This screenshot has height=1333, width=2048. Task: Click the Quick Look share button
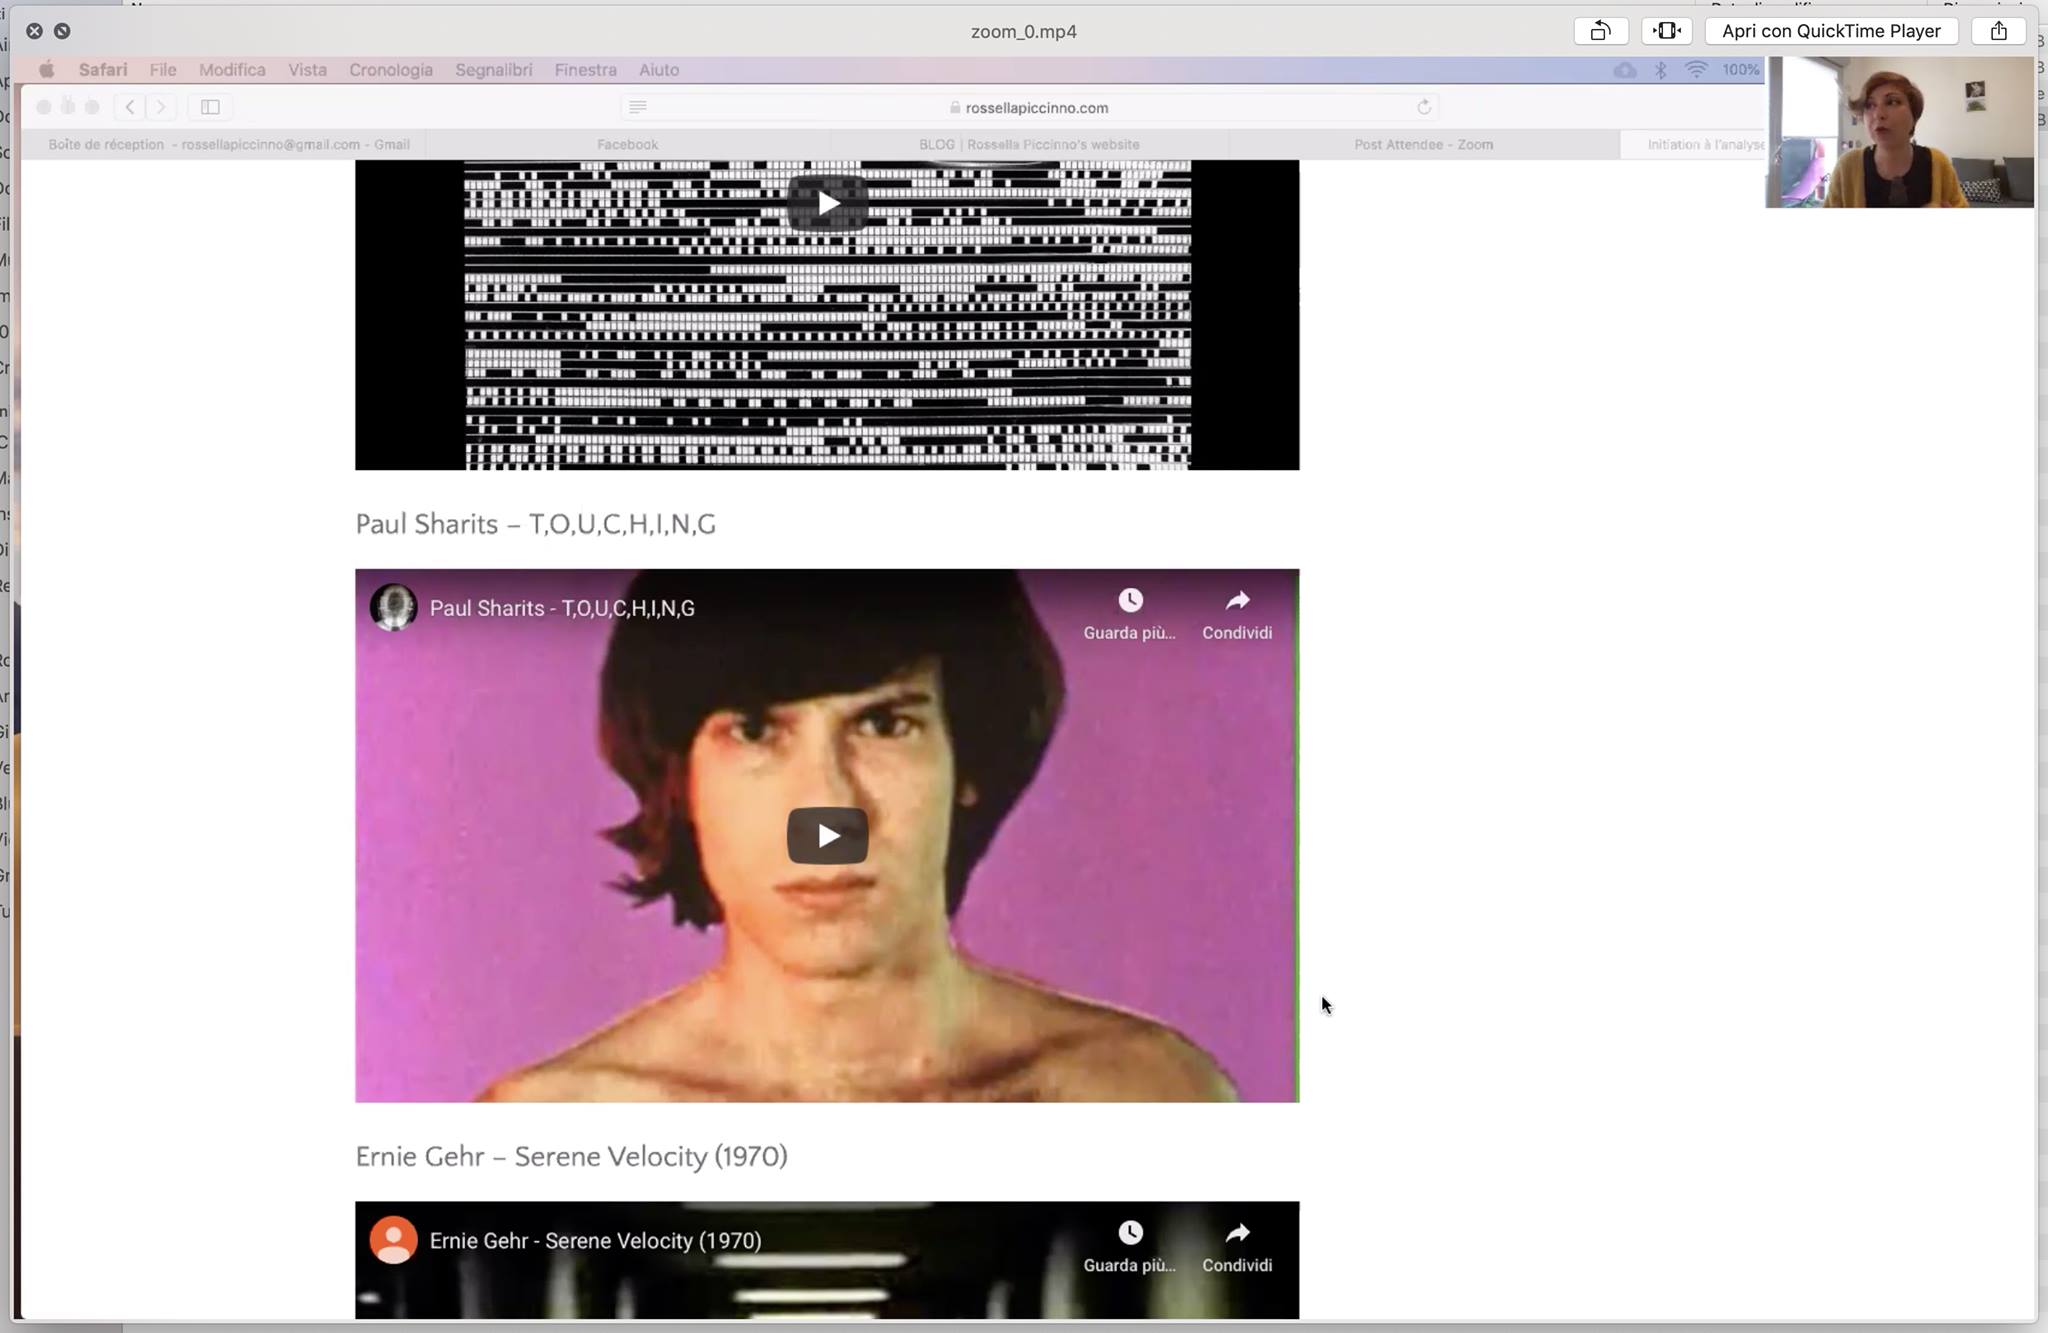click(x=1998, y=31)
